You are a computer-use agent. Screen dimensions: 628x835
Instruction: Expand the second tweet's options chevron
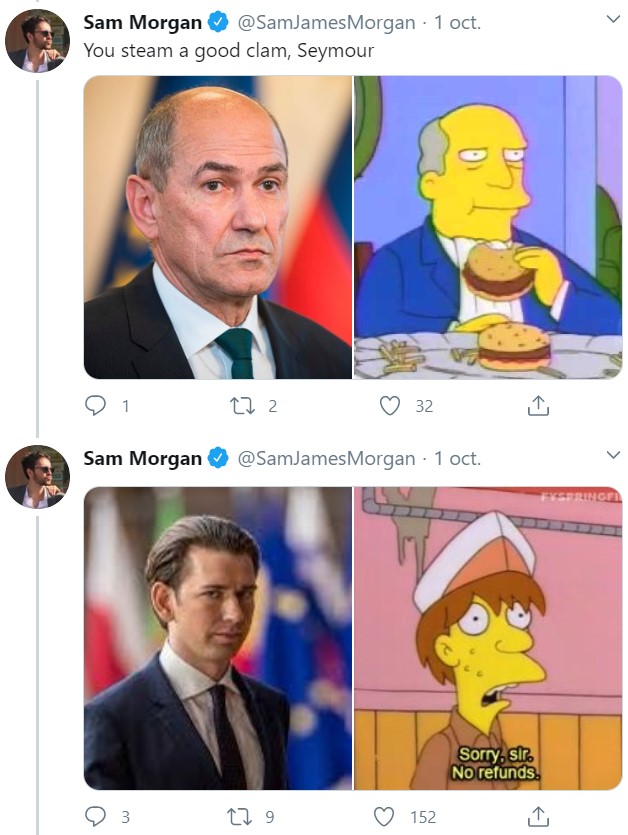click(x=613, y=456)
